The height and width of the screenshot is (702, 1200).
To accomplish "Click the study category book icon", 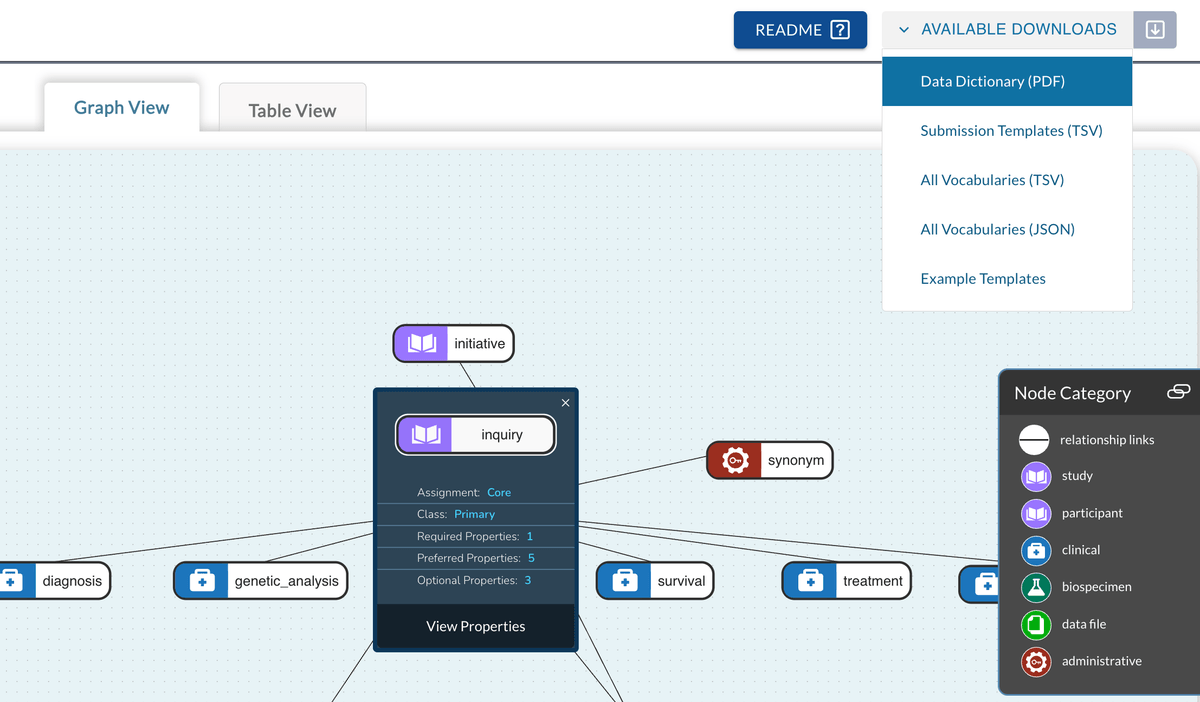I will (x=1035, y=476).
